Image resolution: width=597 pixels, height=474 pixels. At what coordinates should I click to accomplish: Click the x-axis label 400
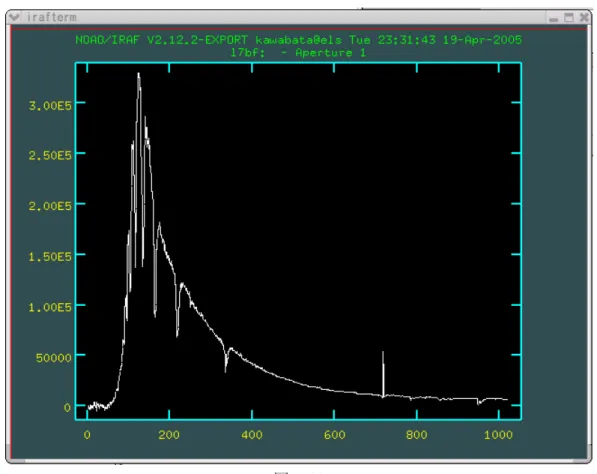click(252, 434)
